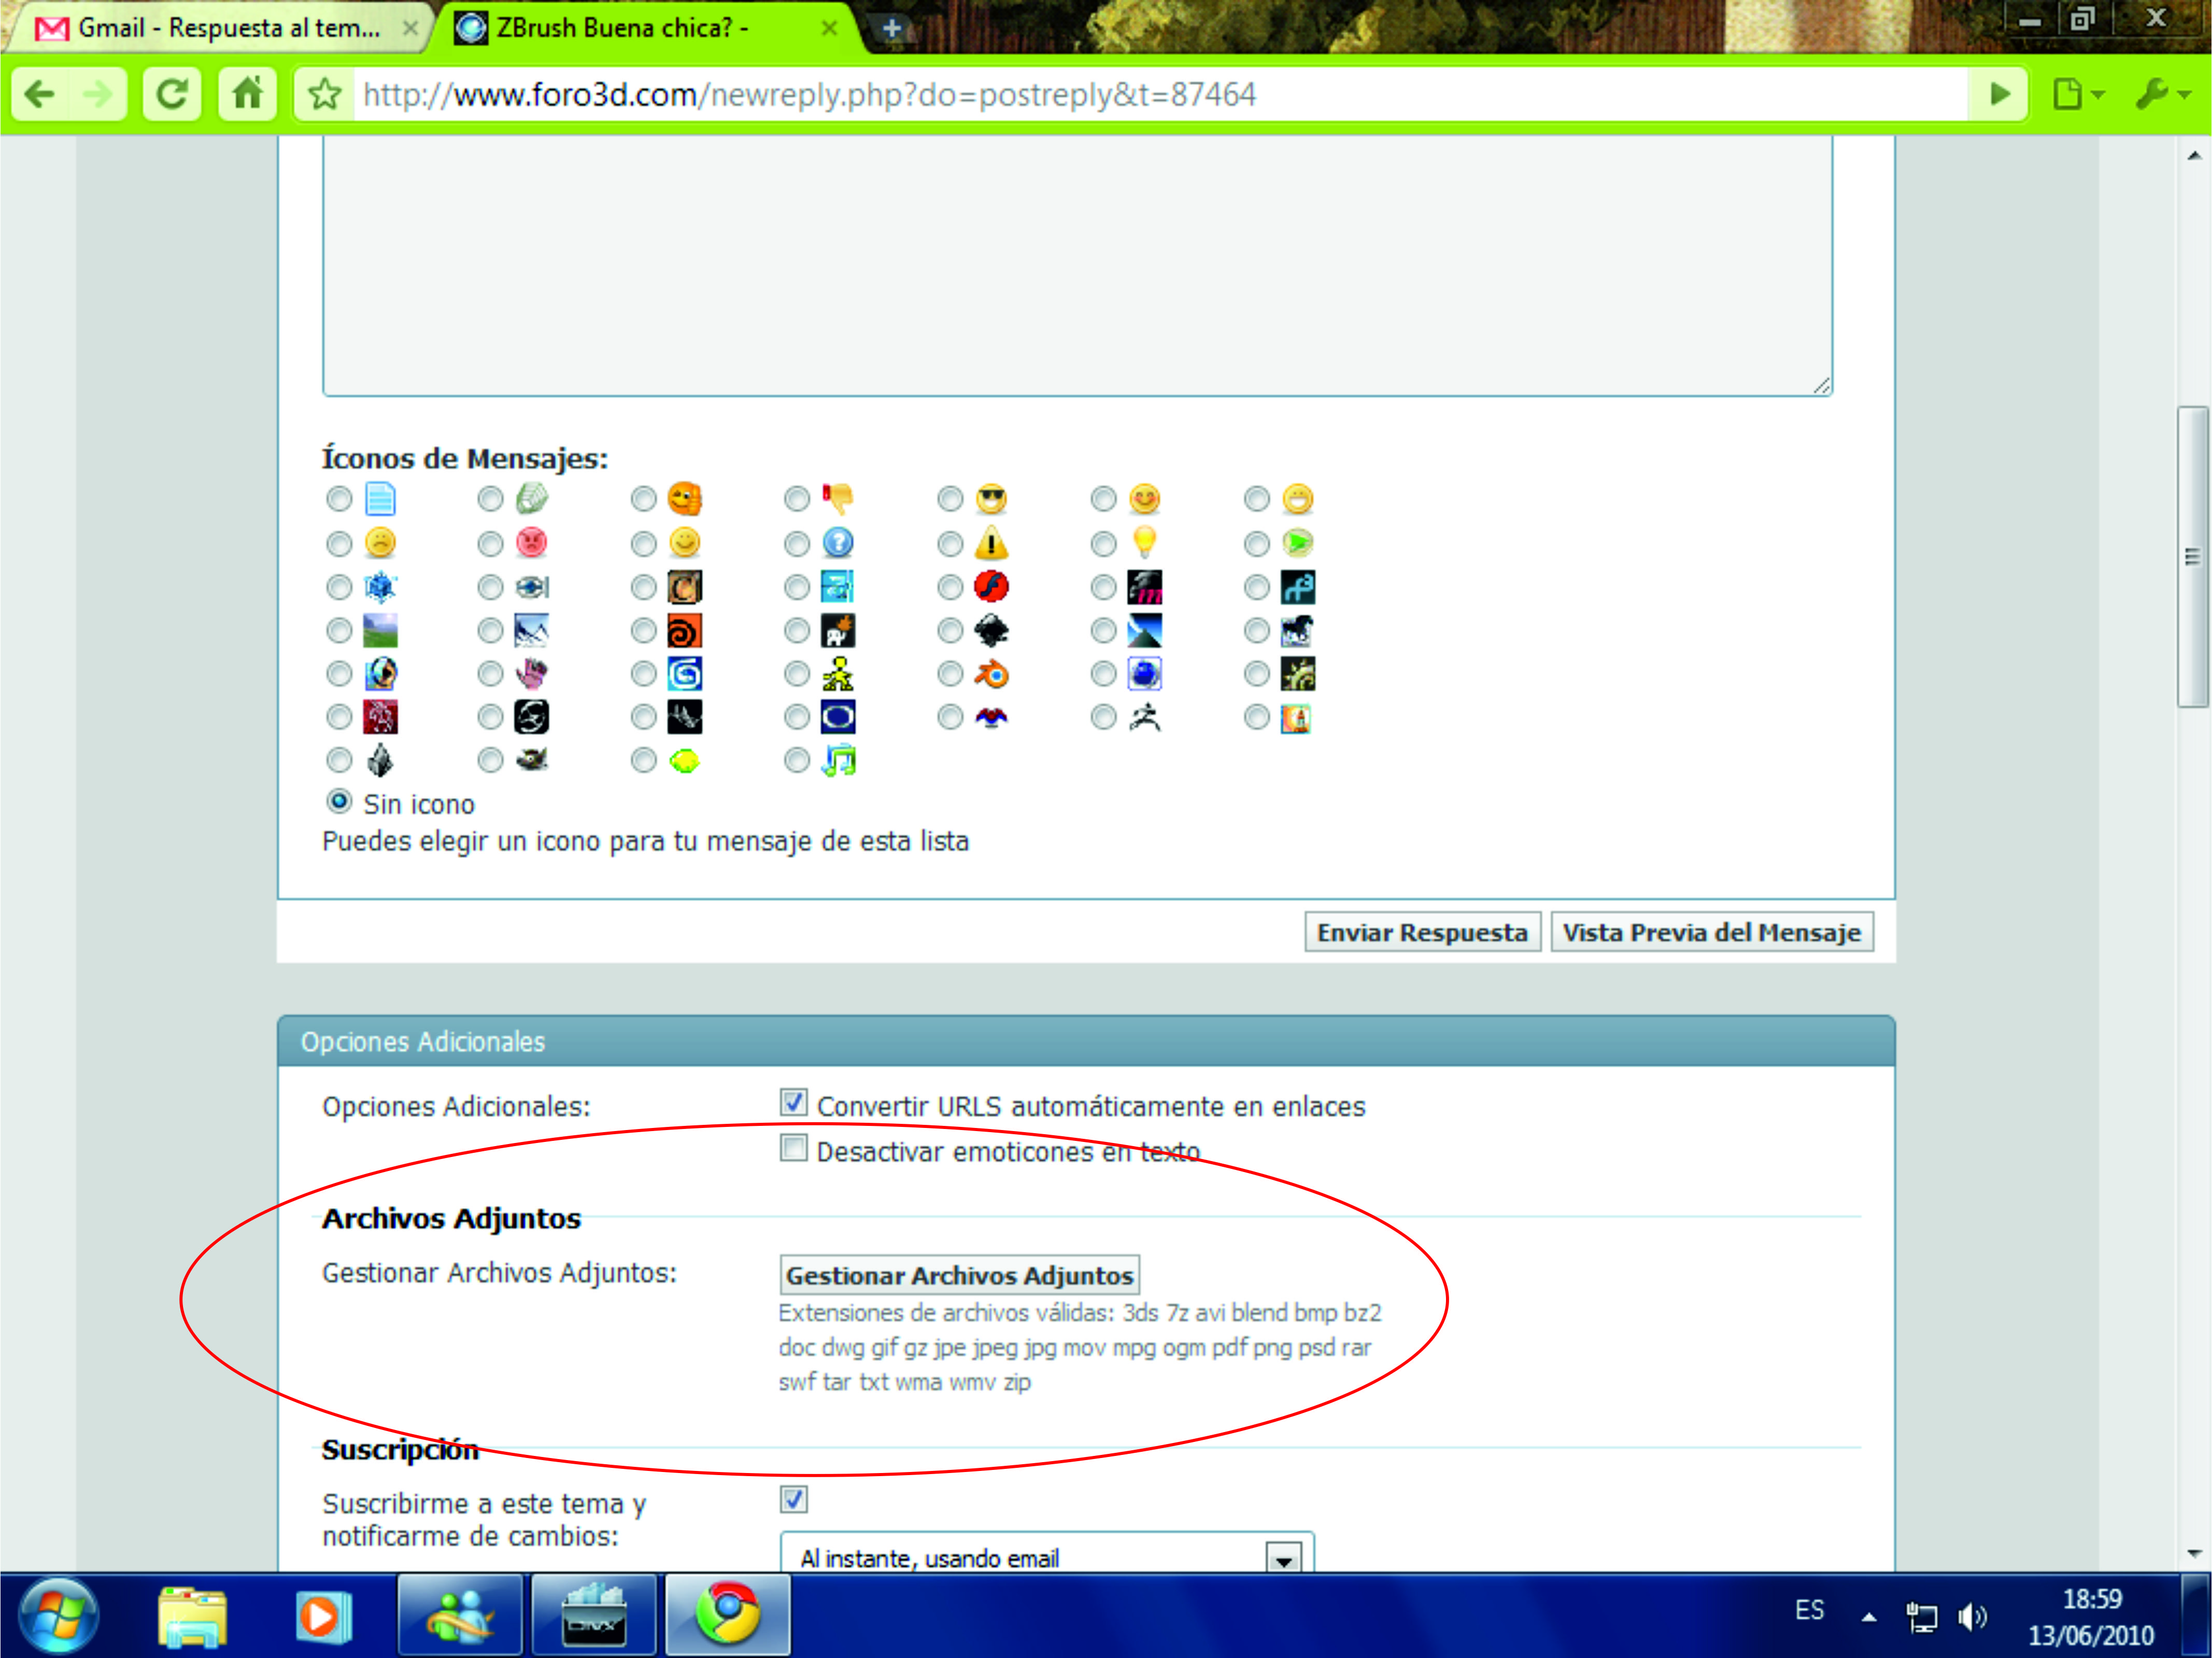Bookmark page with star icon

click(x=324, y=95)
